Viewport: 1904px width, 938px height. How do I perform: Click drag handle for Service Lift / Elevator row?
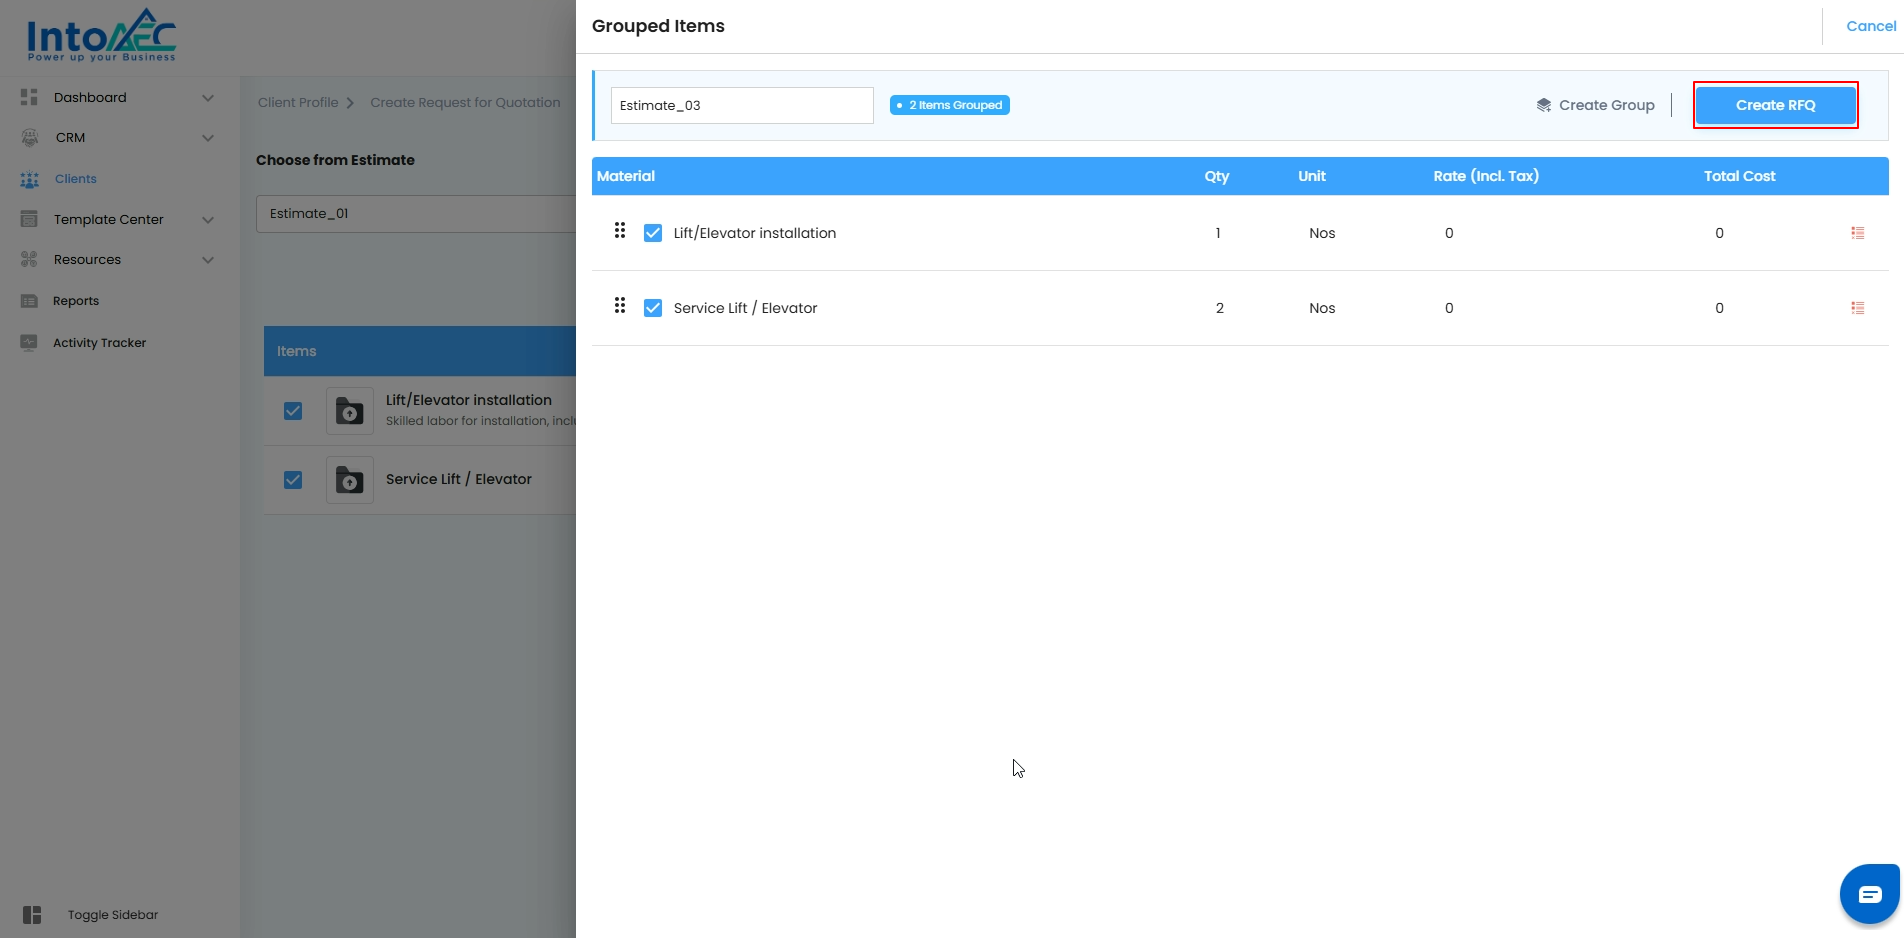620,306
